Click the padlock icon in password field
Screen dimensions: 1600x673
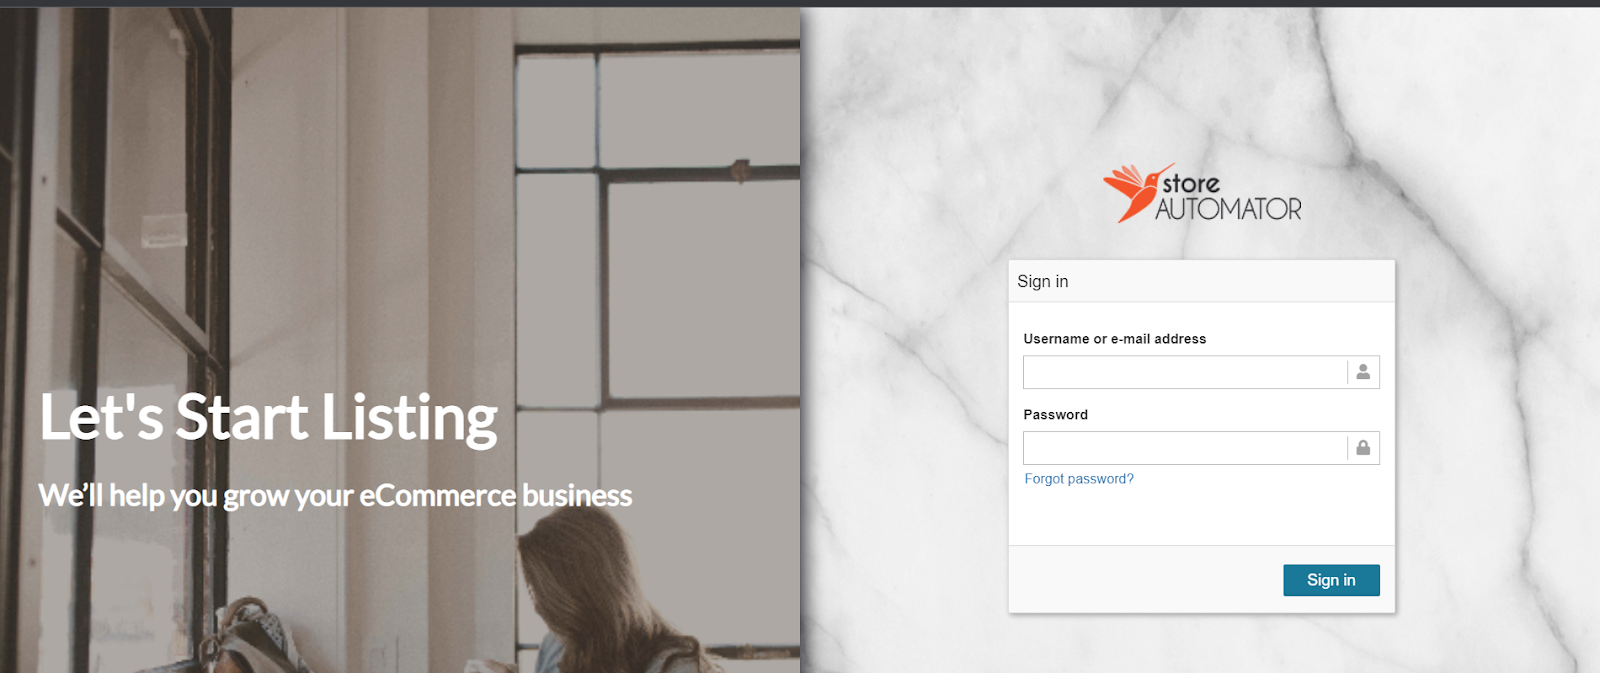[x=1363, y=448]
